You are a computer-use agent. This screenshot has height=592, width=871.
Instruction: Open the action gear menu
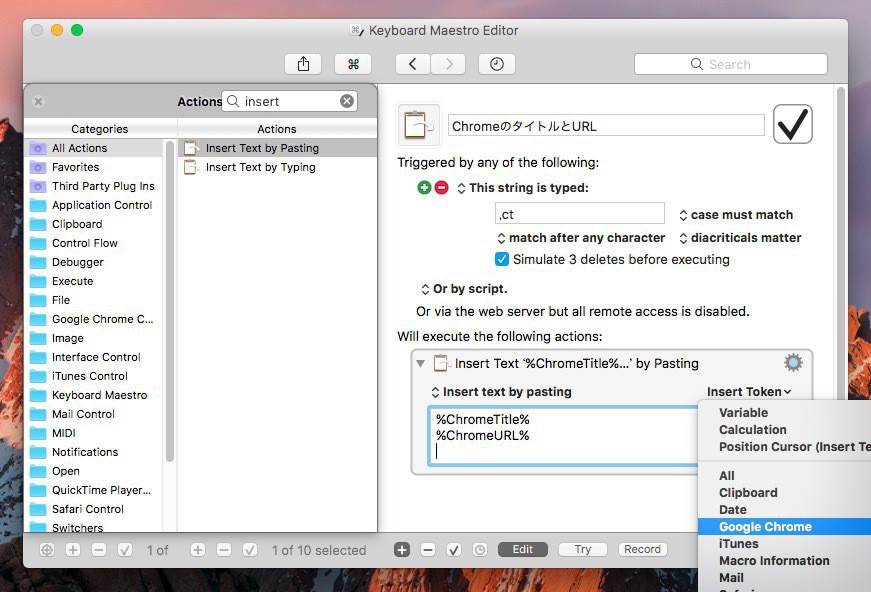tap(793, 363)
